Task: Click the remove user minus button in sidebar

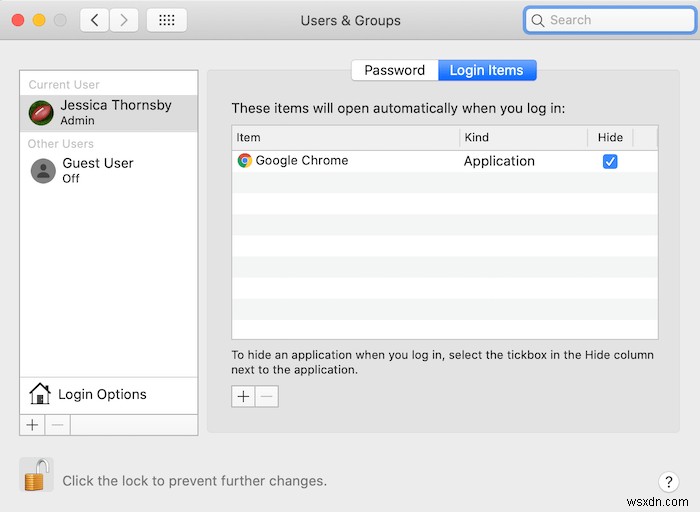Action: (57, 424)
